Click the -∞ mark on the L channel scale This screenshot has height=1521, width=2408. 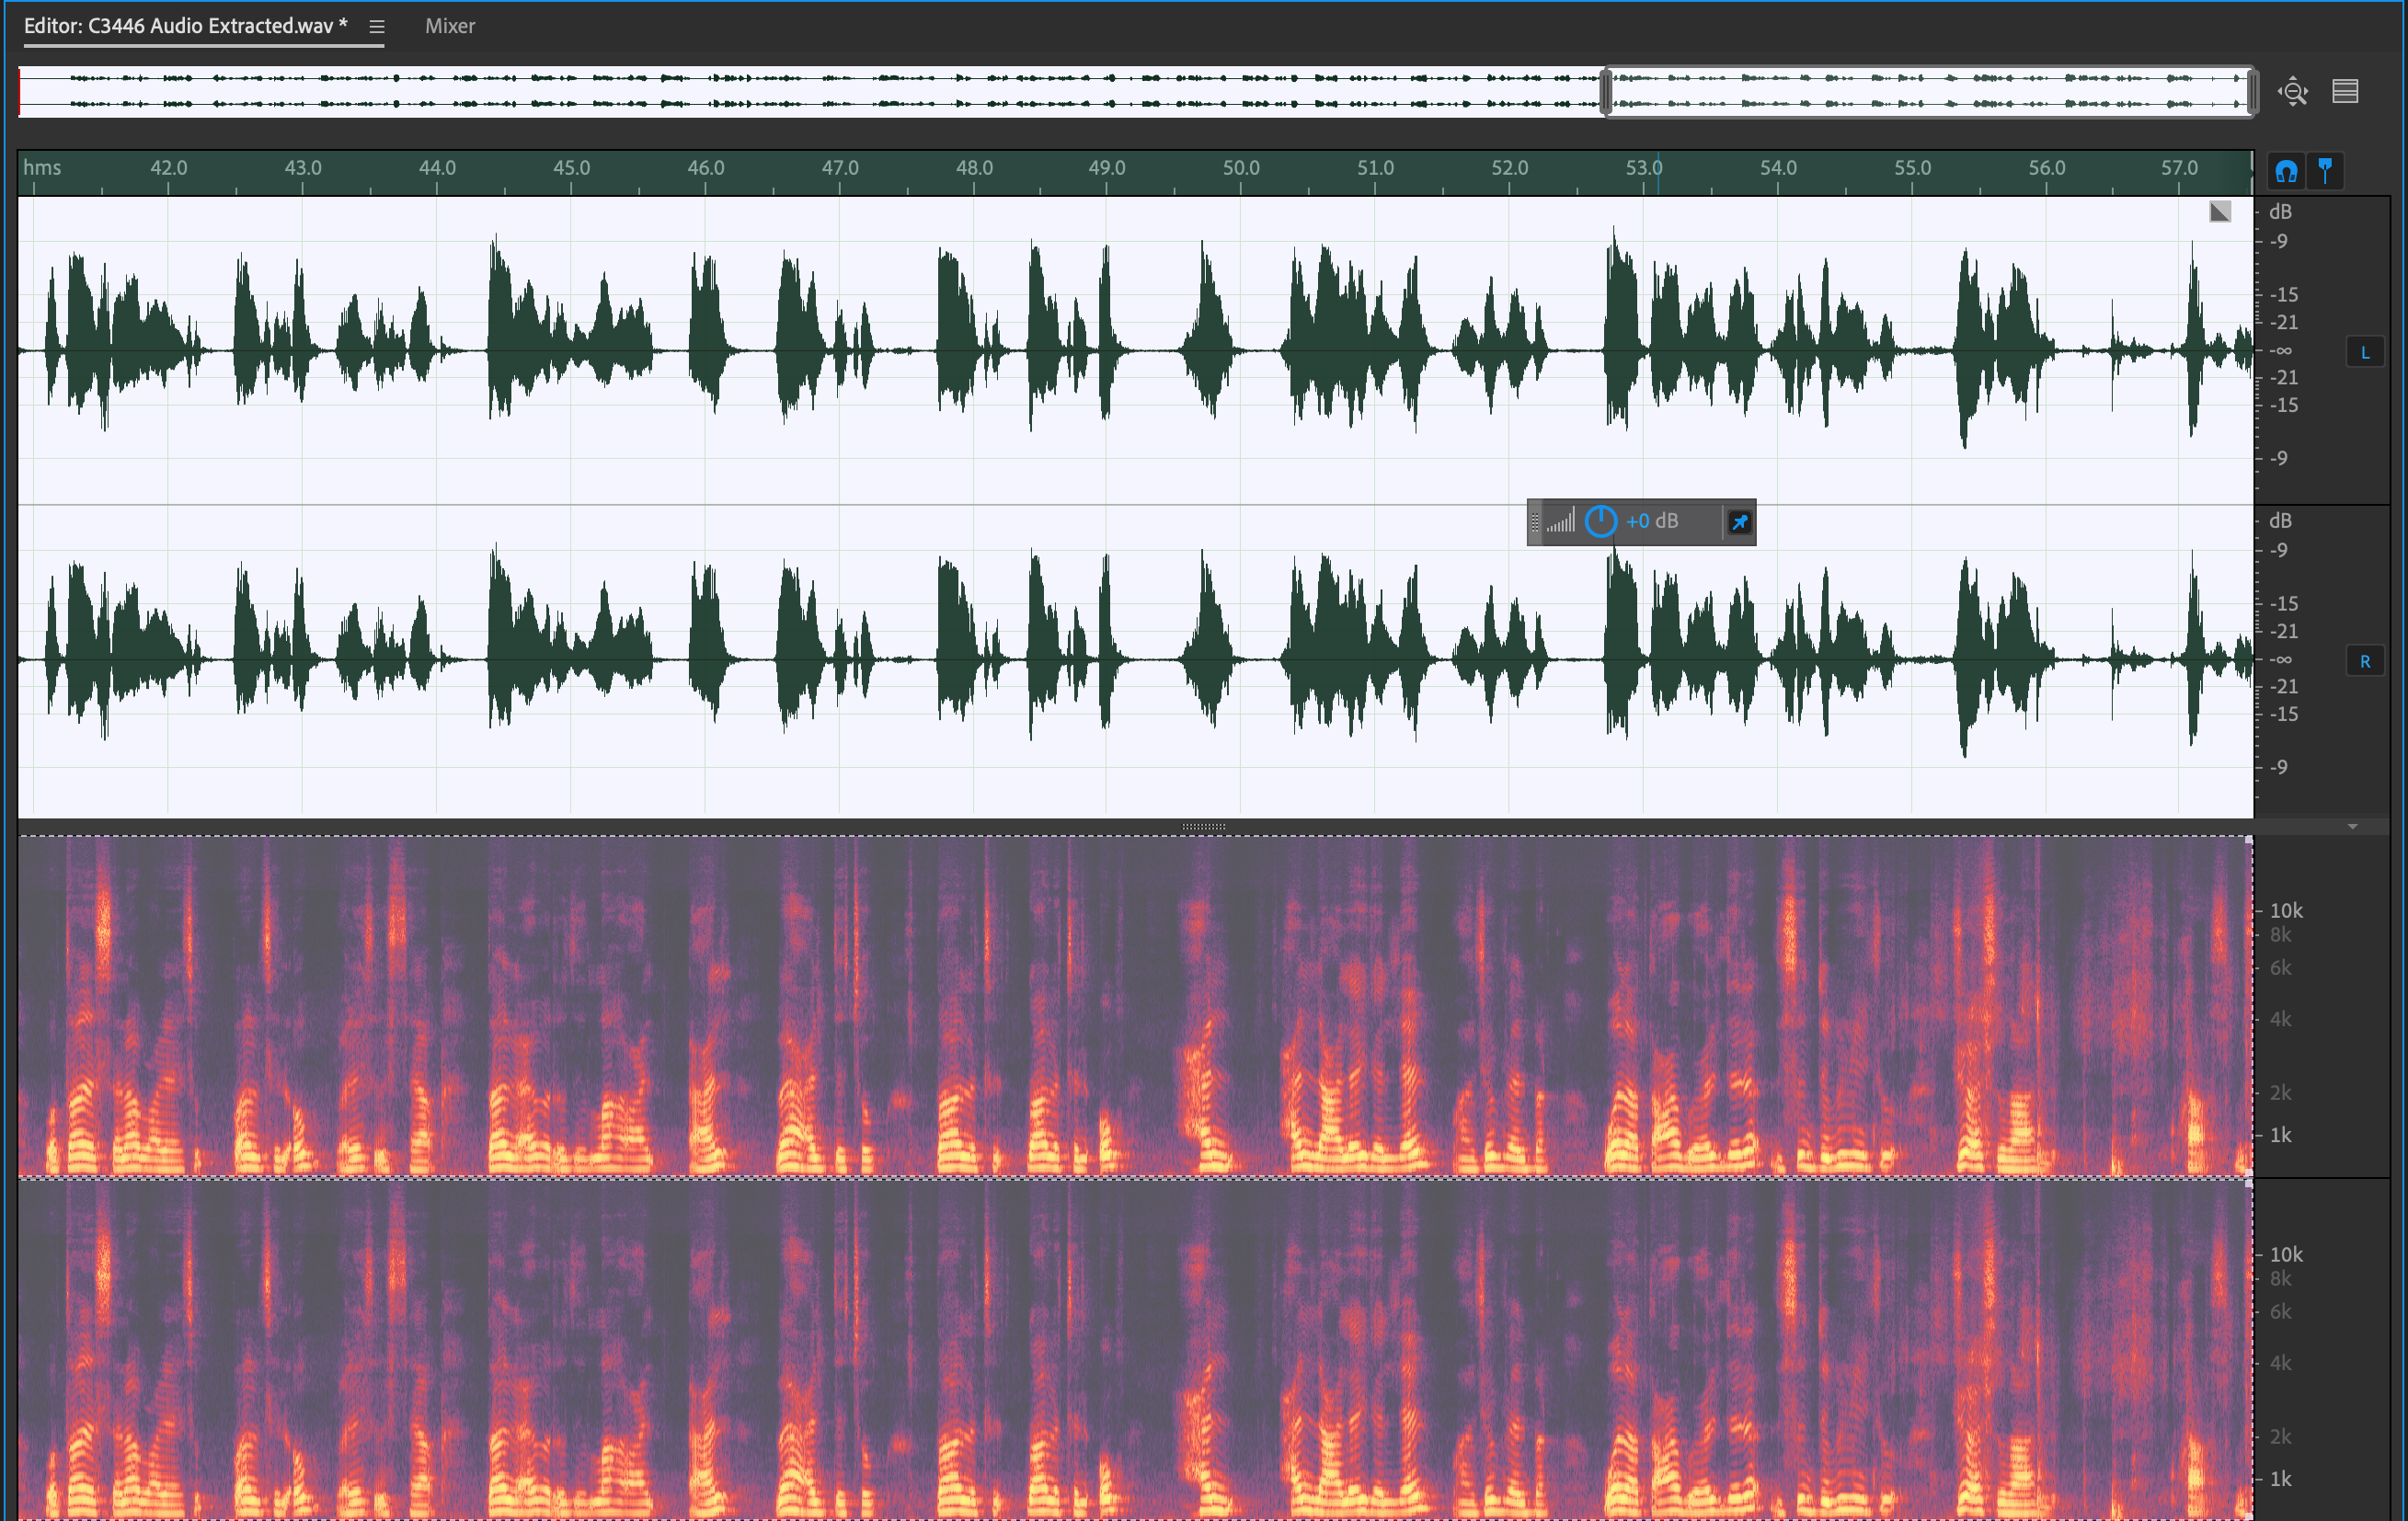coord(2280,350)
